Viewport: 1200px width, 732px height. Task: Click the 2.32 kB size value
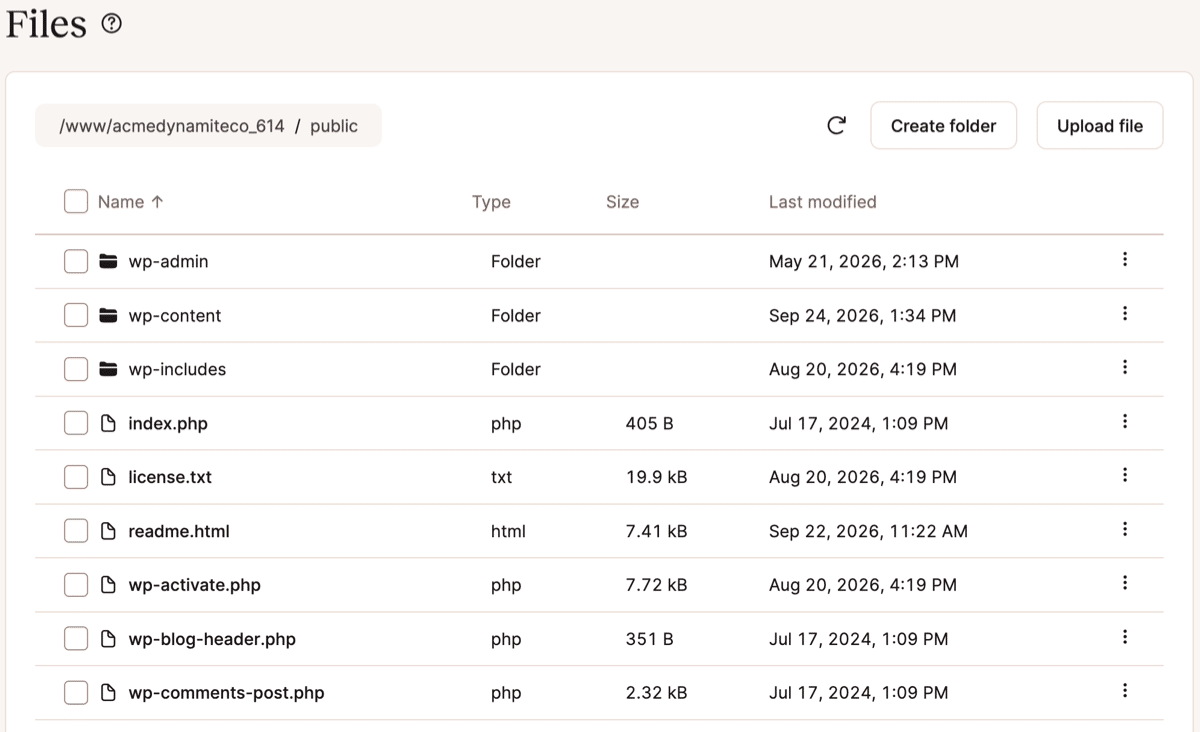[x=656, y=693]
